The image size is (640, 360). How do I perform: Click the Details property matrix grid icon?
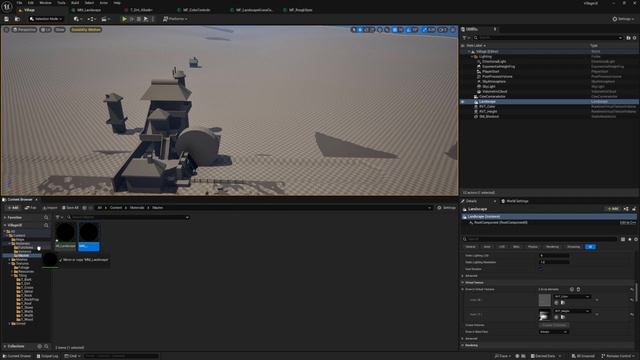point(623,239)
